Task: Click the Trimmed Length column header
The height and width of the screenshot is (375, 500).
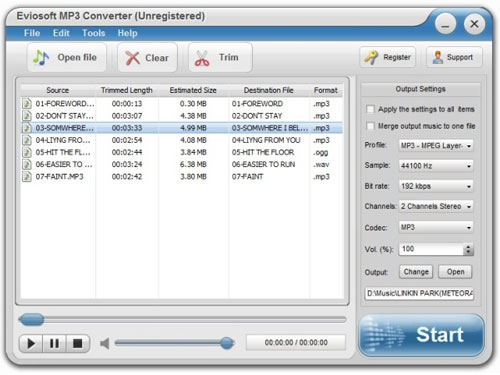Action: click(127, 90)
